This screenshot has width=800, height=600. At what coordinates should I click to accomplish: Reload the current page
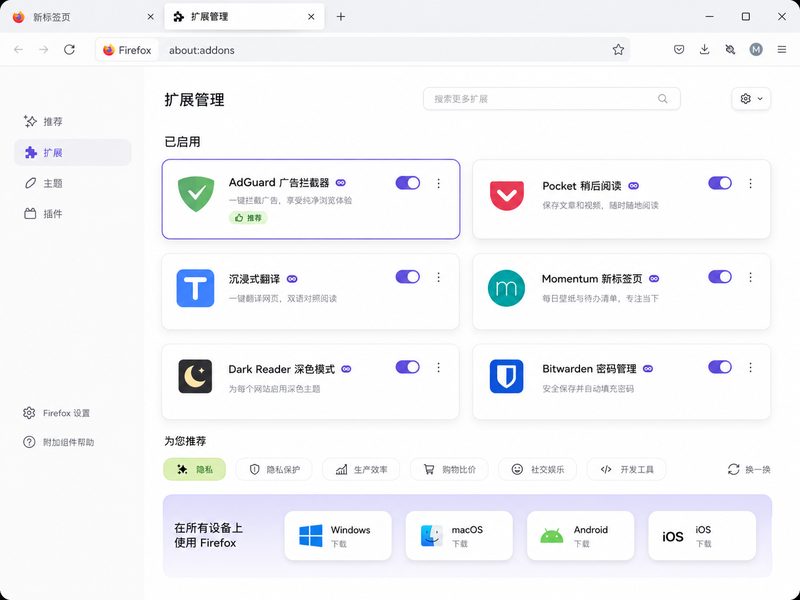pos(69,49)
